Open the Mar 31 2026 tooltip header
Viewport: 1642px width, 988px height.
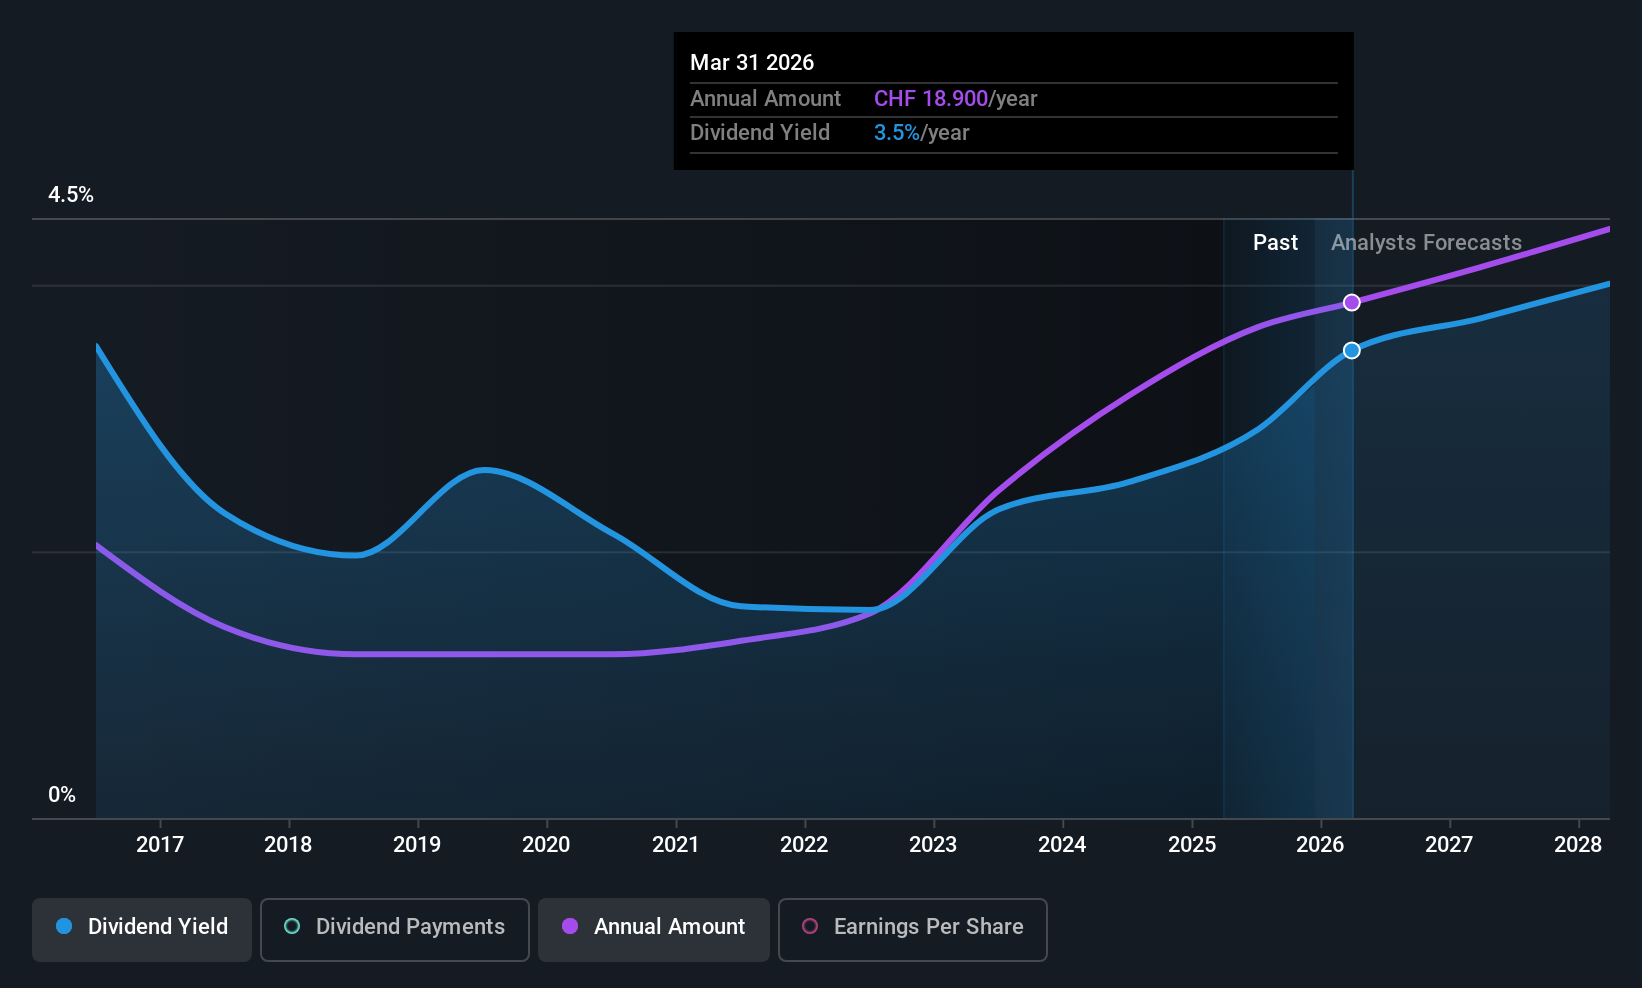coord(752,62)
